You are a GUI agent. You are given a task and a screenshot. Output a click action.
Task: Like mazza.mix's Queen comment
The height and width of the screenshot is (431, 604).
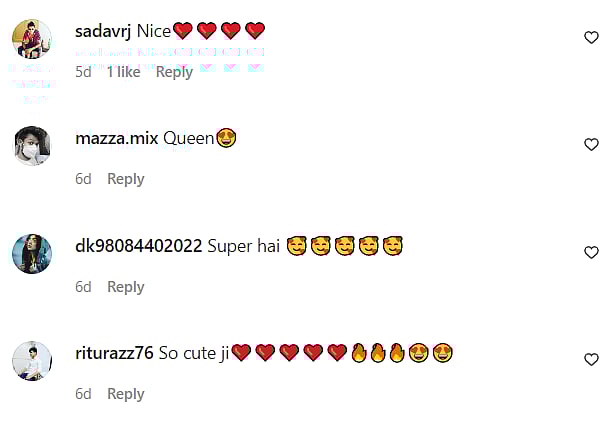pyautogui.click(x=591, y=144)
